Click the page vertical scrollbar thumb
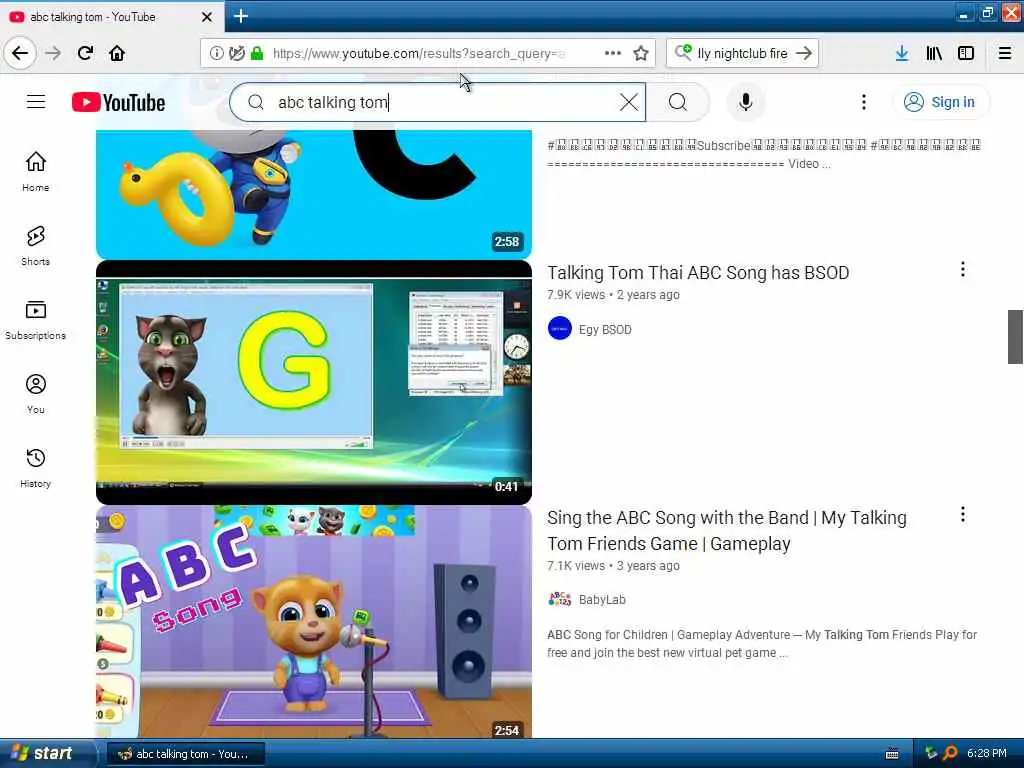Image resolution: width=1024 pixels, height=768 pixels. pos(1015,337)
